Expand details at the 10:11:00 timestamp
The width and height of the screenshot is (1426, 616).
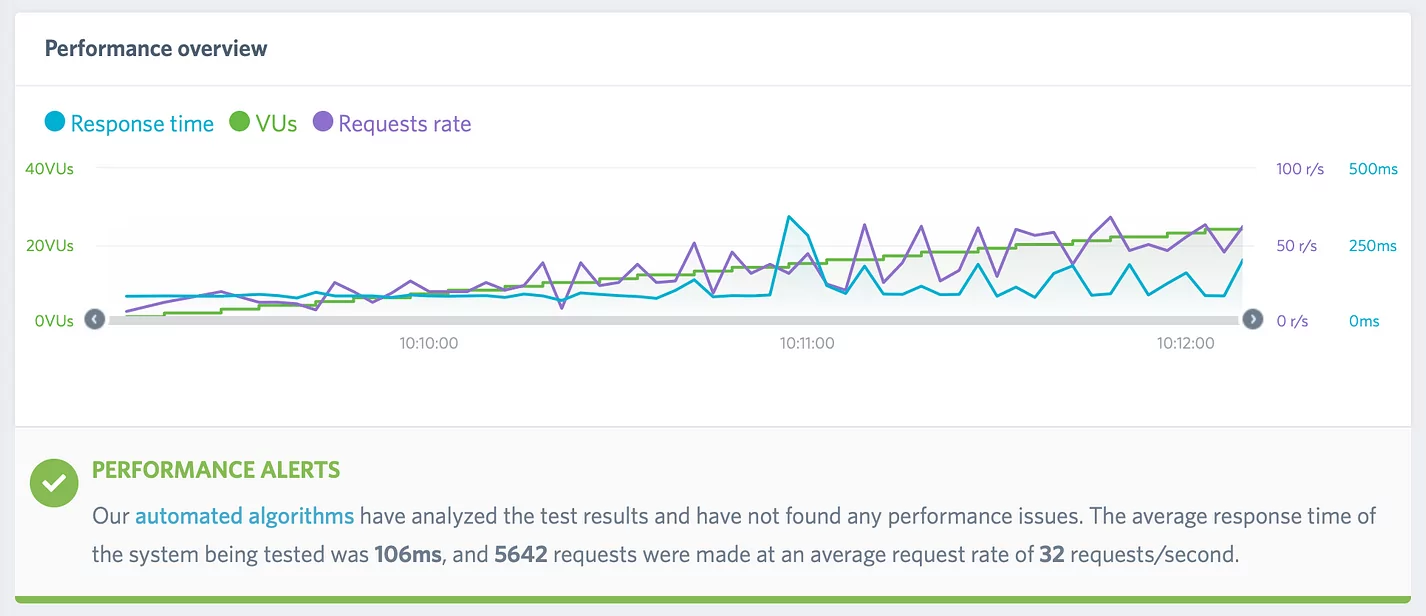(806, 342)
